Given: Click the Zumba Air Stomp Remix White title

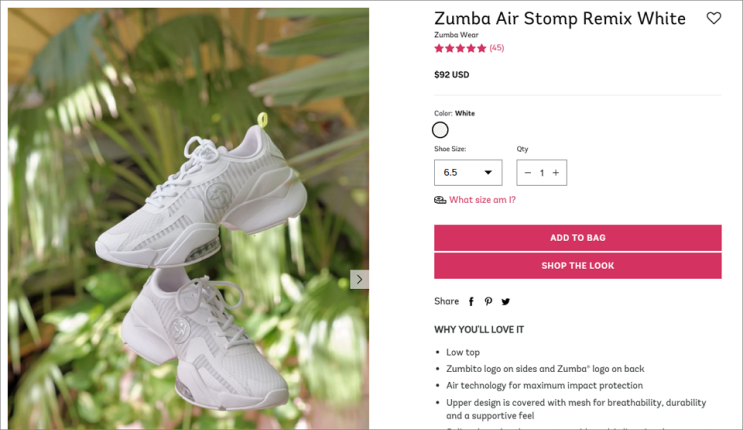Looking at the screenshot, I should [559, 18].
